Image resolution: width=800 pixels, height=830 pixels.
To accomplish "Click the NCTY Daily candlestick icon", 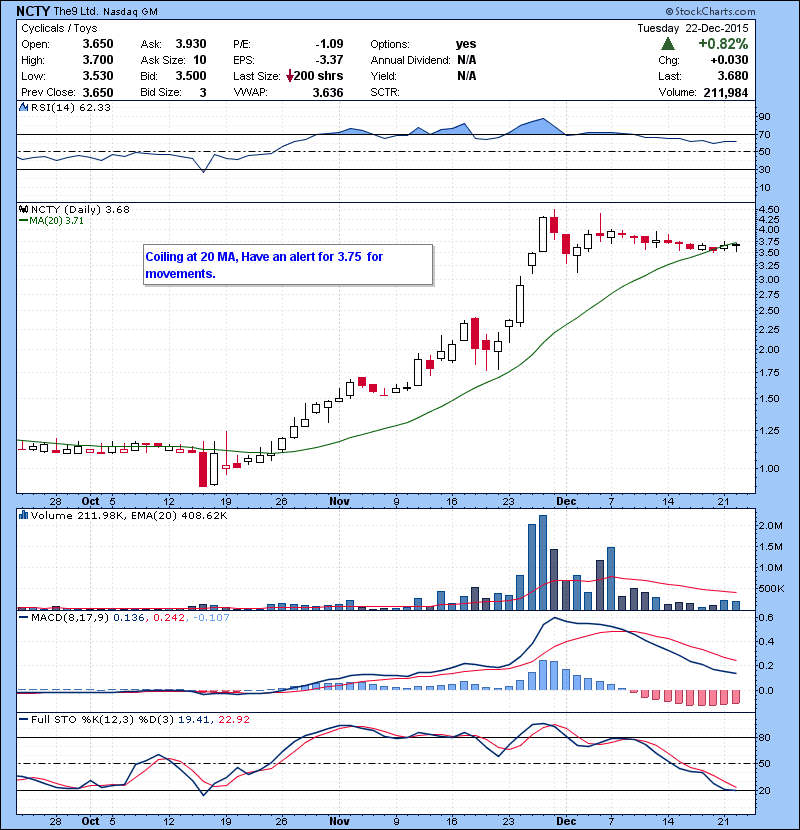I will 23,210.
